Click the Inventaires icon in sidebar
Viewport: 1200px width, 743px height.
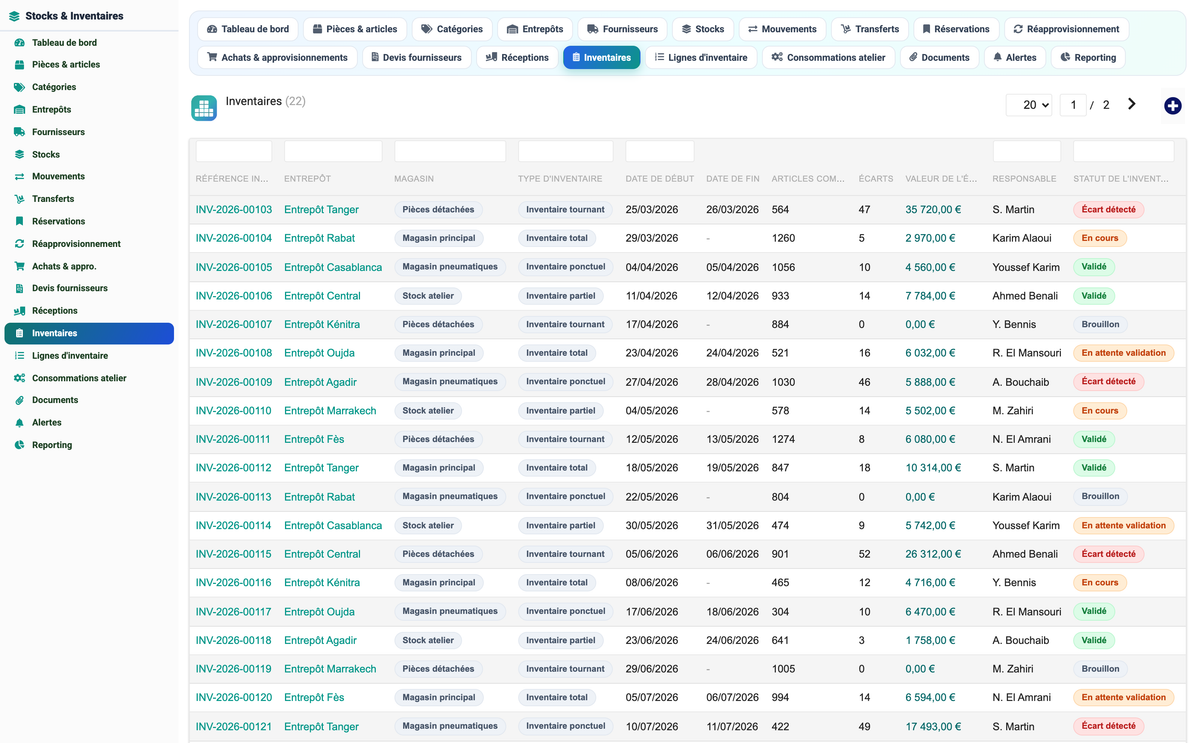pyautogui.click(x=19, y=333)
